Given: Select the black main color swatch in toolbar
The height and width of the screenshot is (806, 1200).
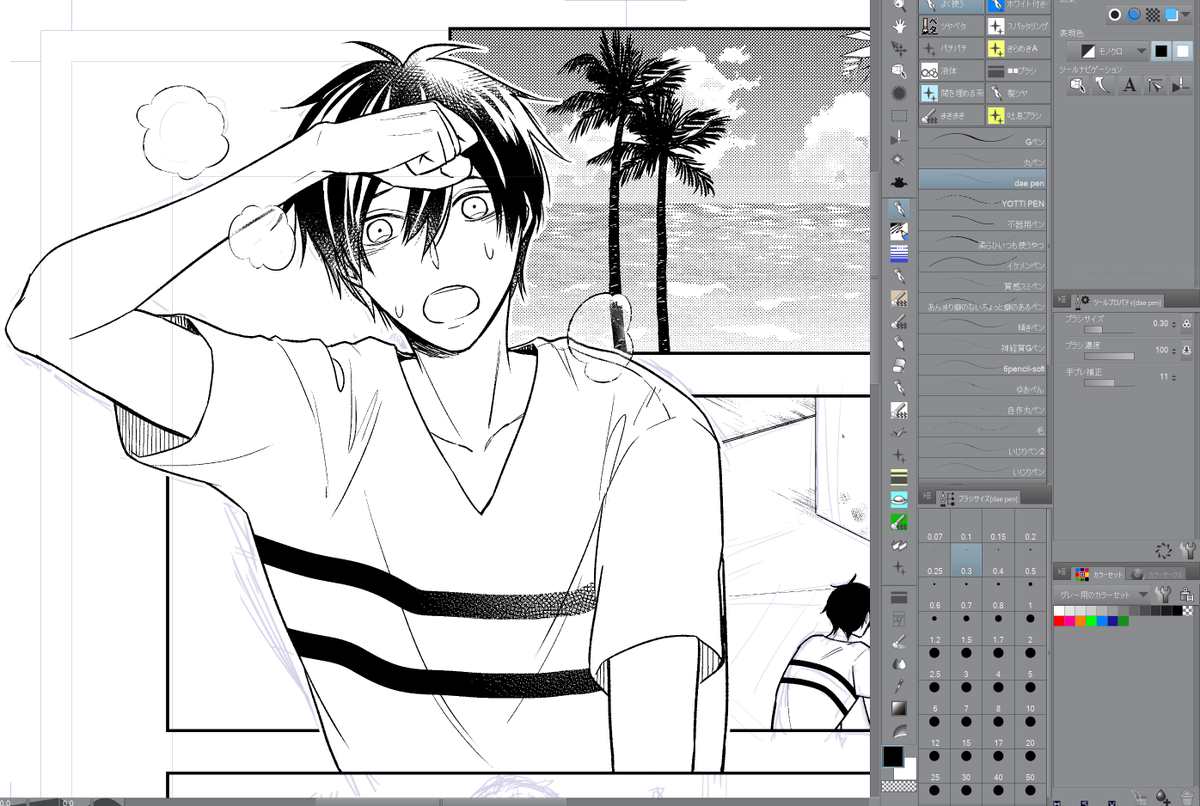Looking at the screenshot, I should tap(892, 756).
